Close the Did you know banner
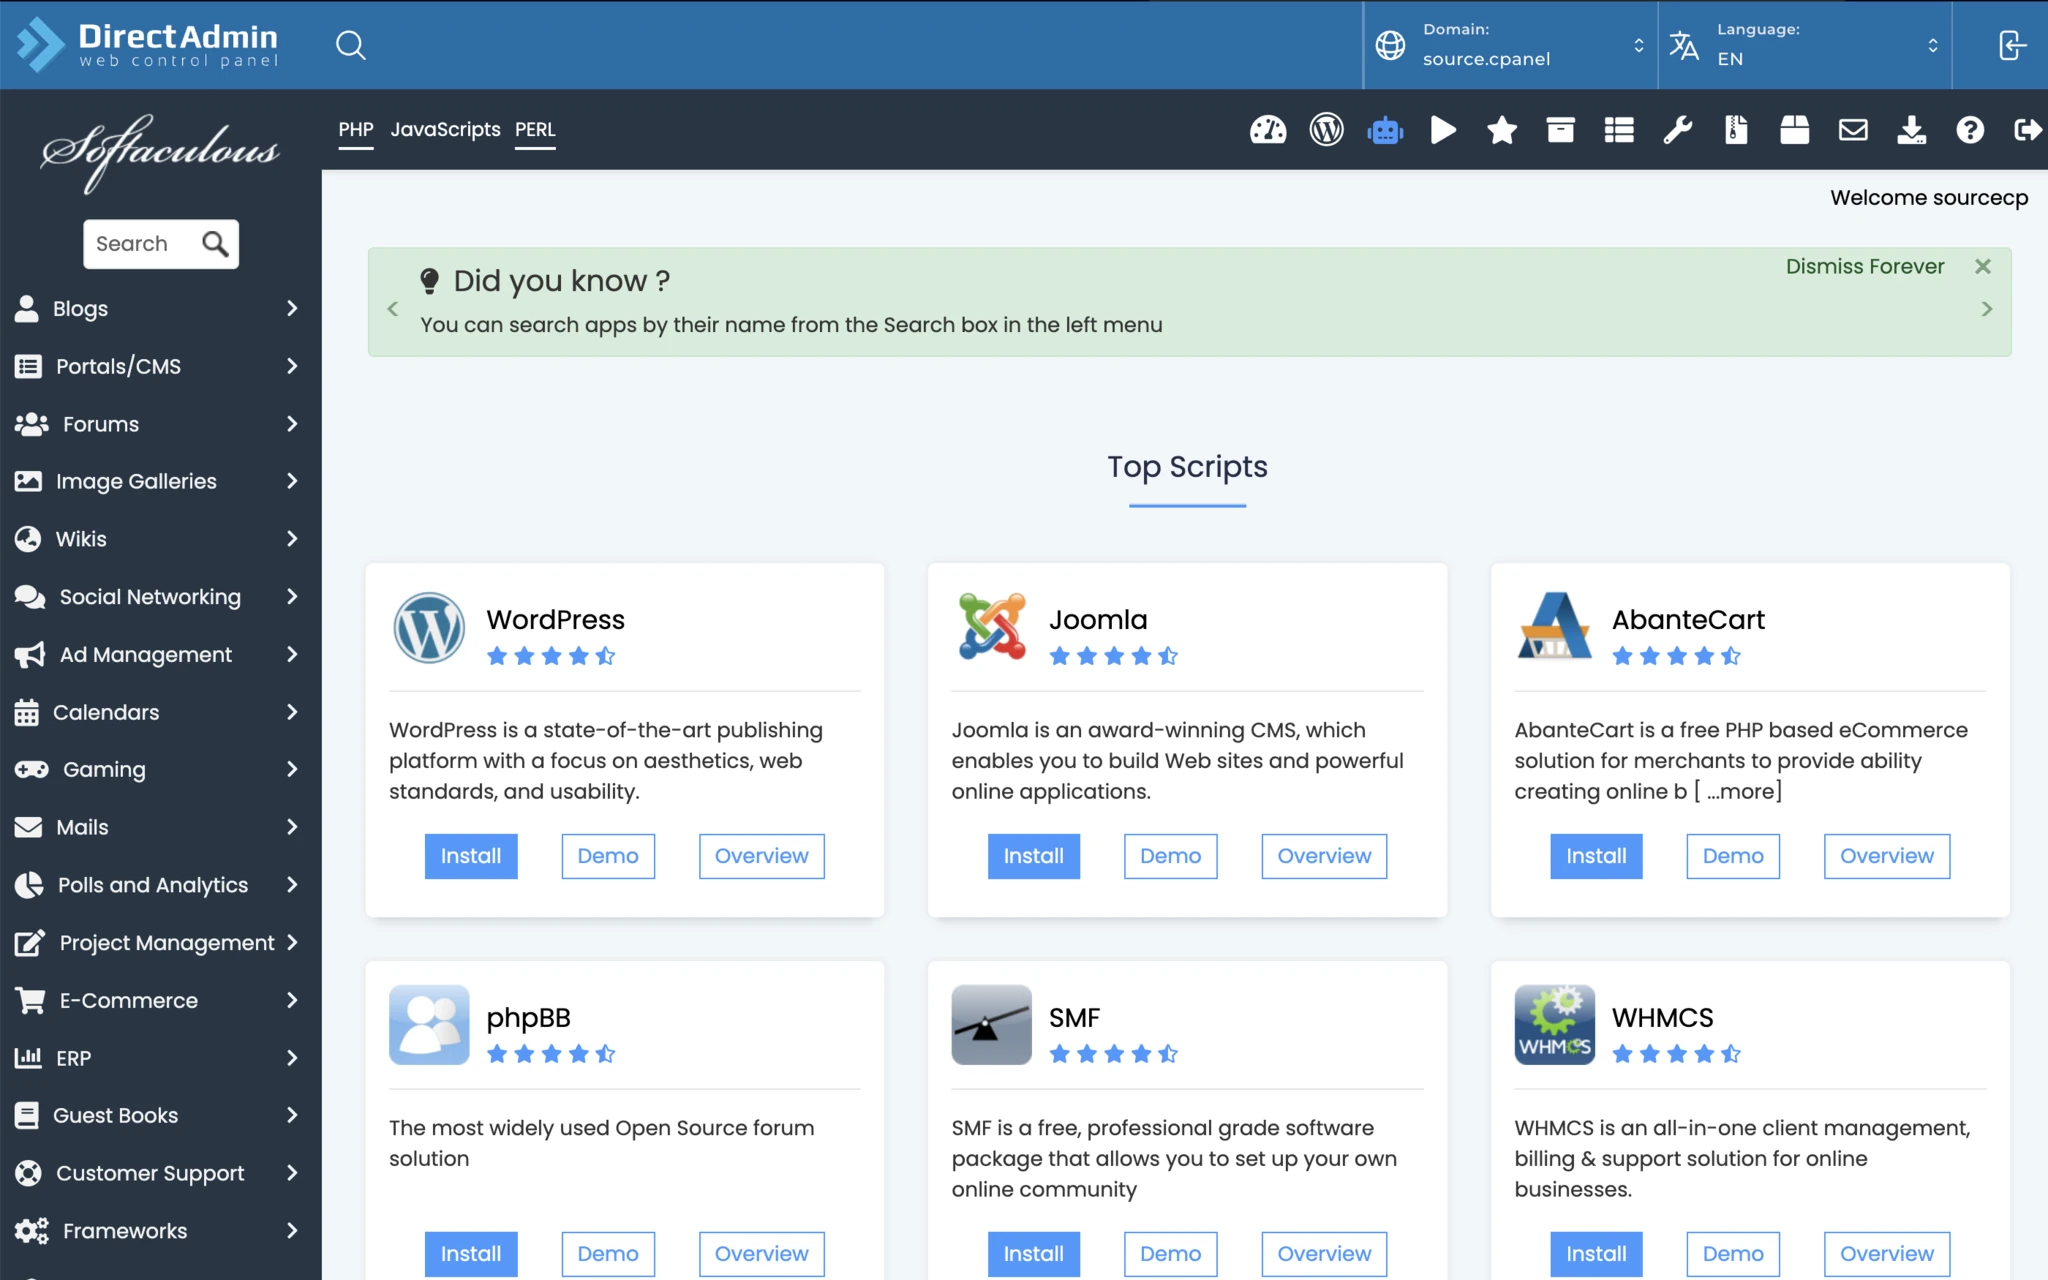Image resolution: width=2048 pixels, height=1280 pixels. coord(1983,266)
